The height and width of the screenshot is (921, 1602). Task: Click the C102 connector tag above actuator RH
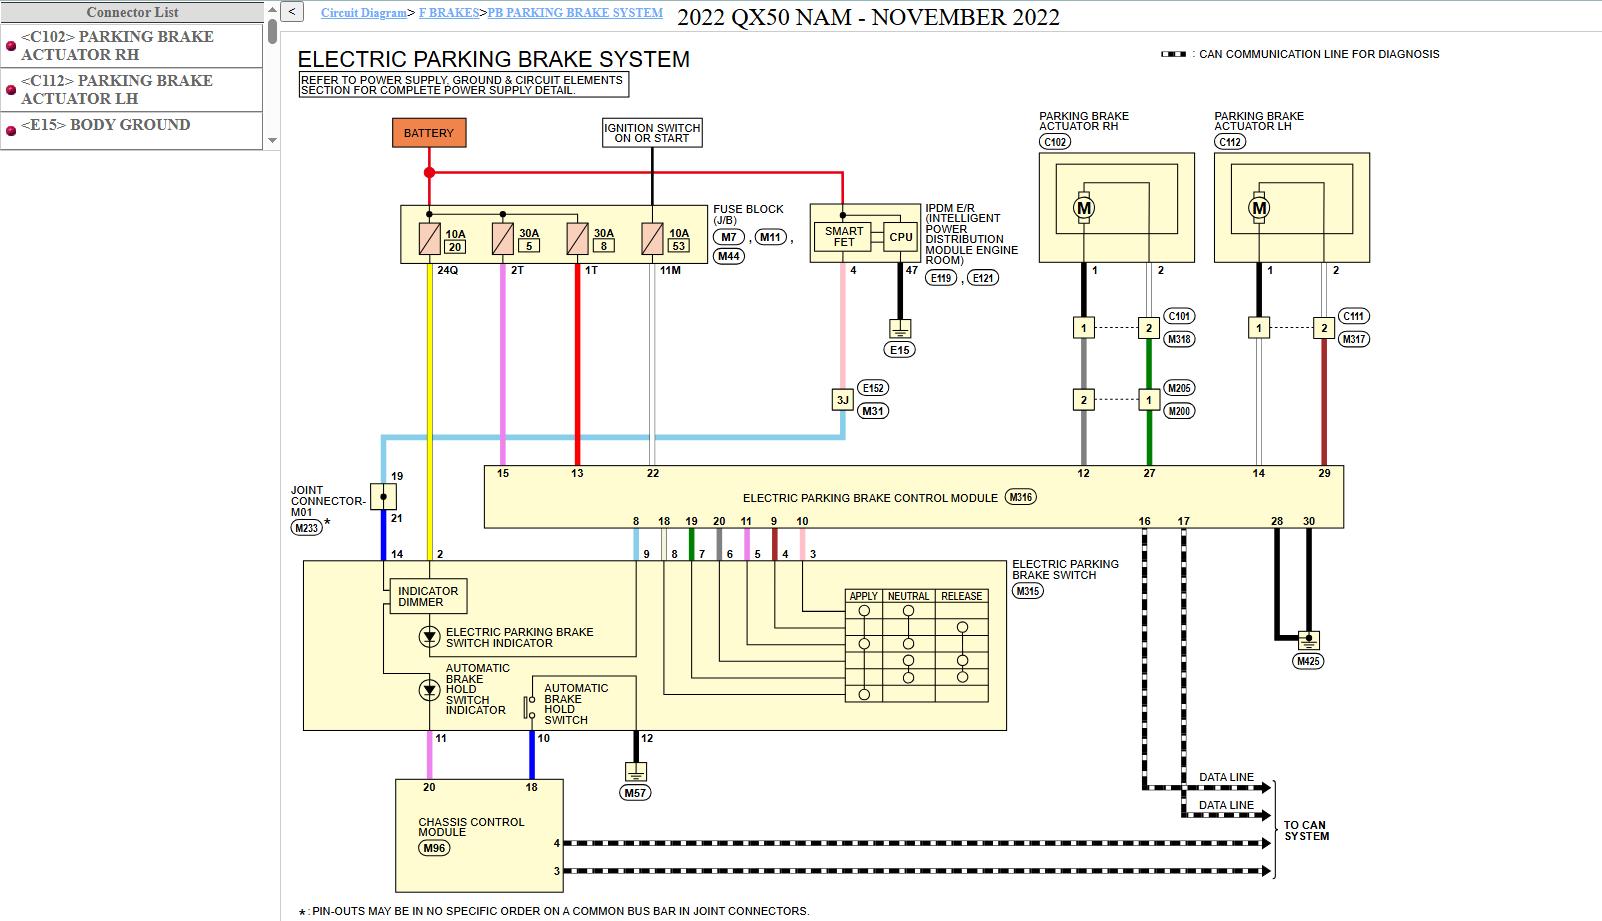[1055, 142]
